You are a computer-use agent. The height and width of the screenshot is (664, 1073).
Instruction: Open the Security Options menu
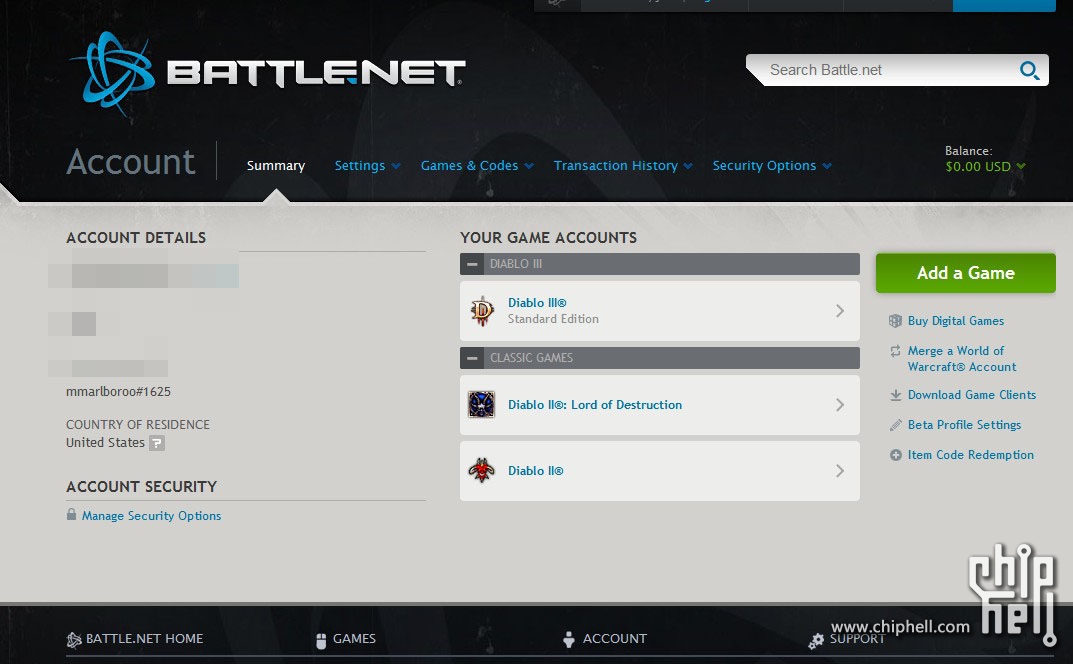pyautogui.click(x=764, y=166)
